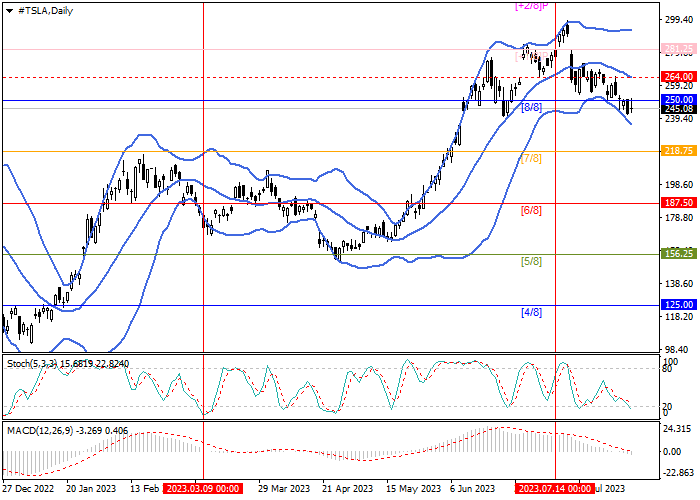This screenshot has width=700, height=500.
Task: Click the 281.25 pink price label
Action: point(679,49)
